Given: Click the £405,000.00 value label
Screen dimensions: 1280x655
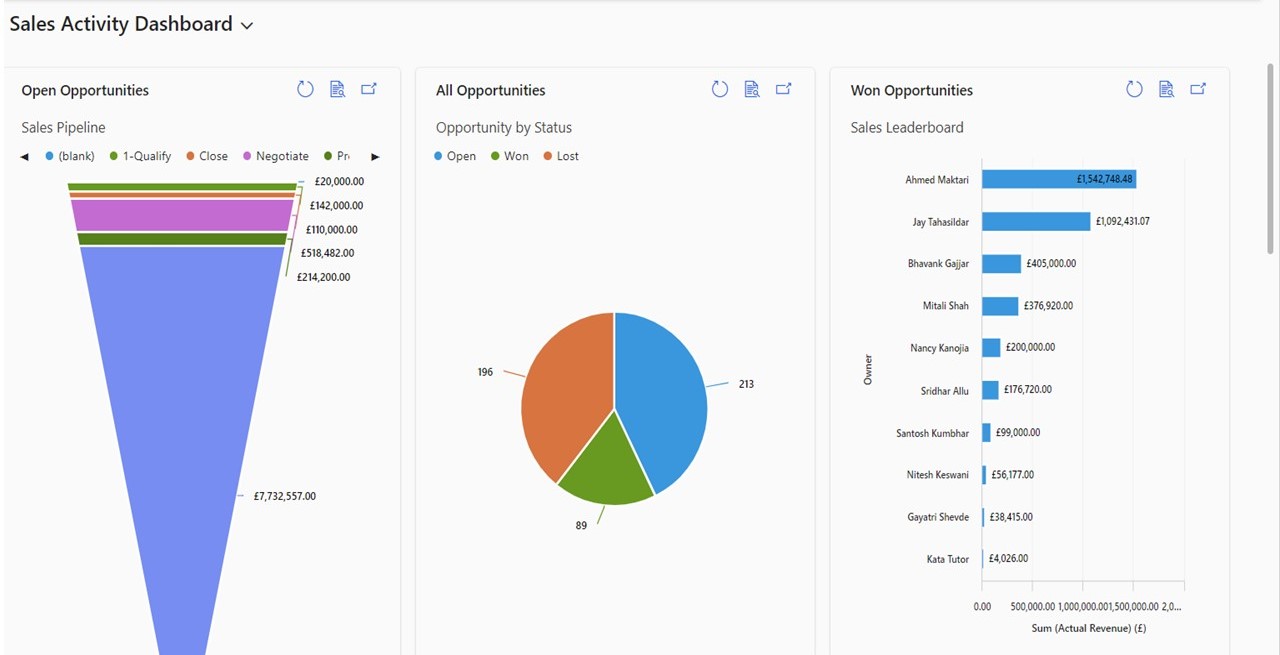Looking at the screenshot, I should tap(1051, 264).
